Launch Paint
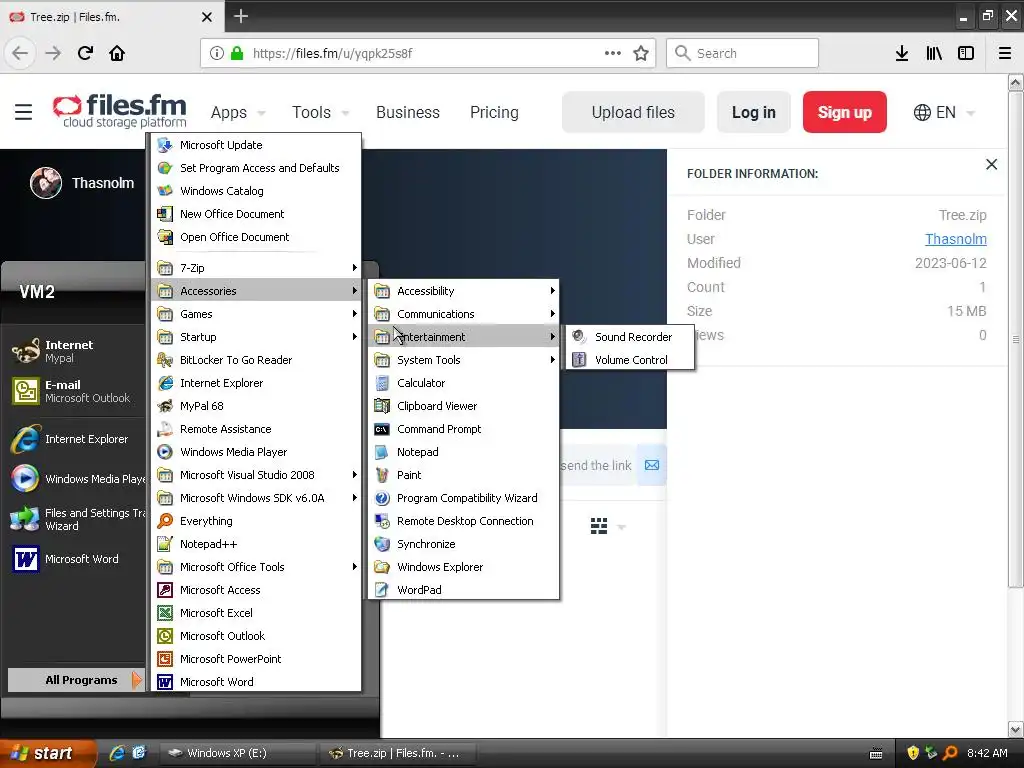 464,475
